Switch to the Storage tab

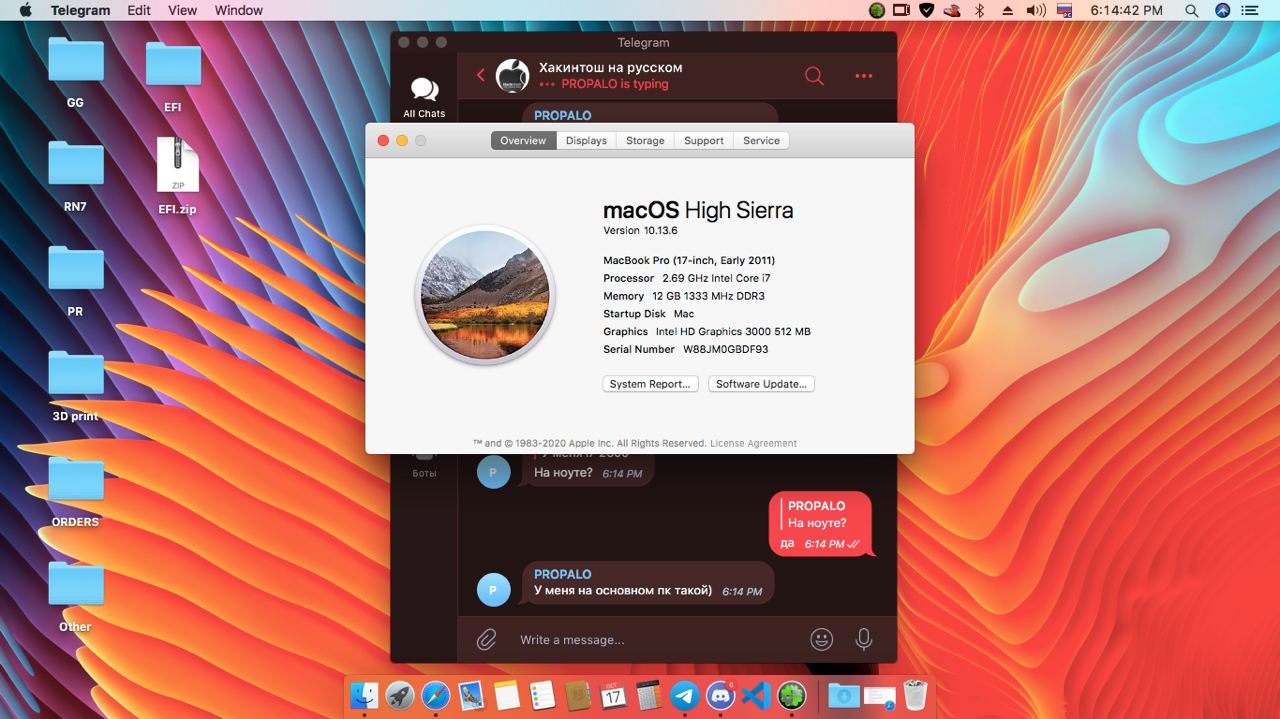(645, 141)
